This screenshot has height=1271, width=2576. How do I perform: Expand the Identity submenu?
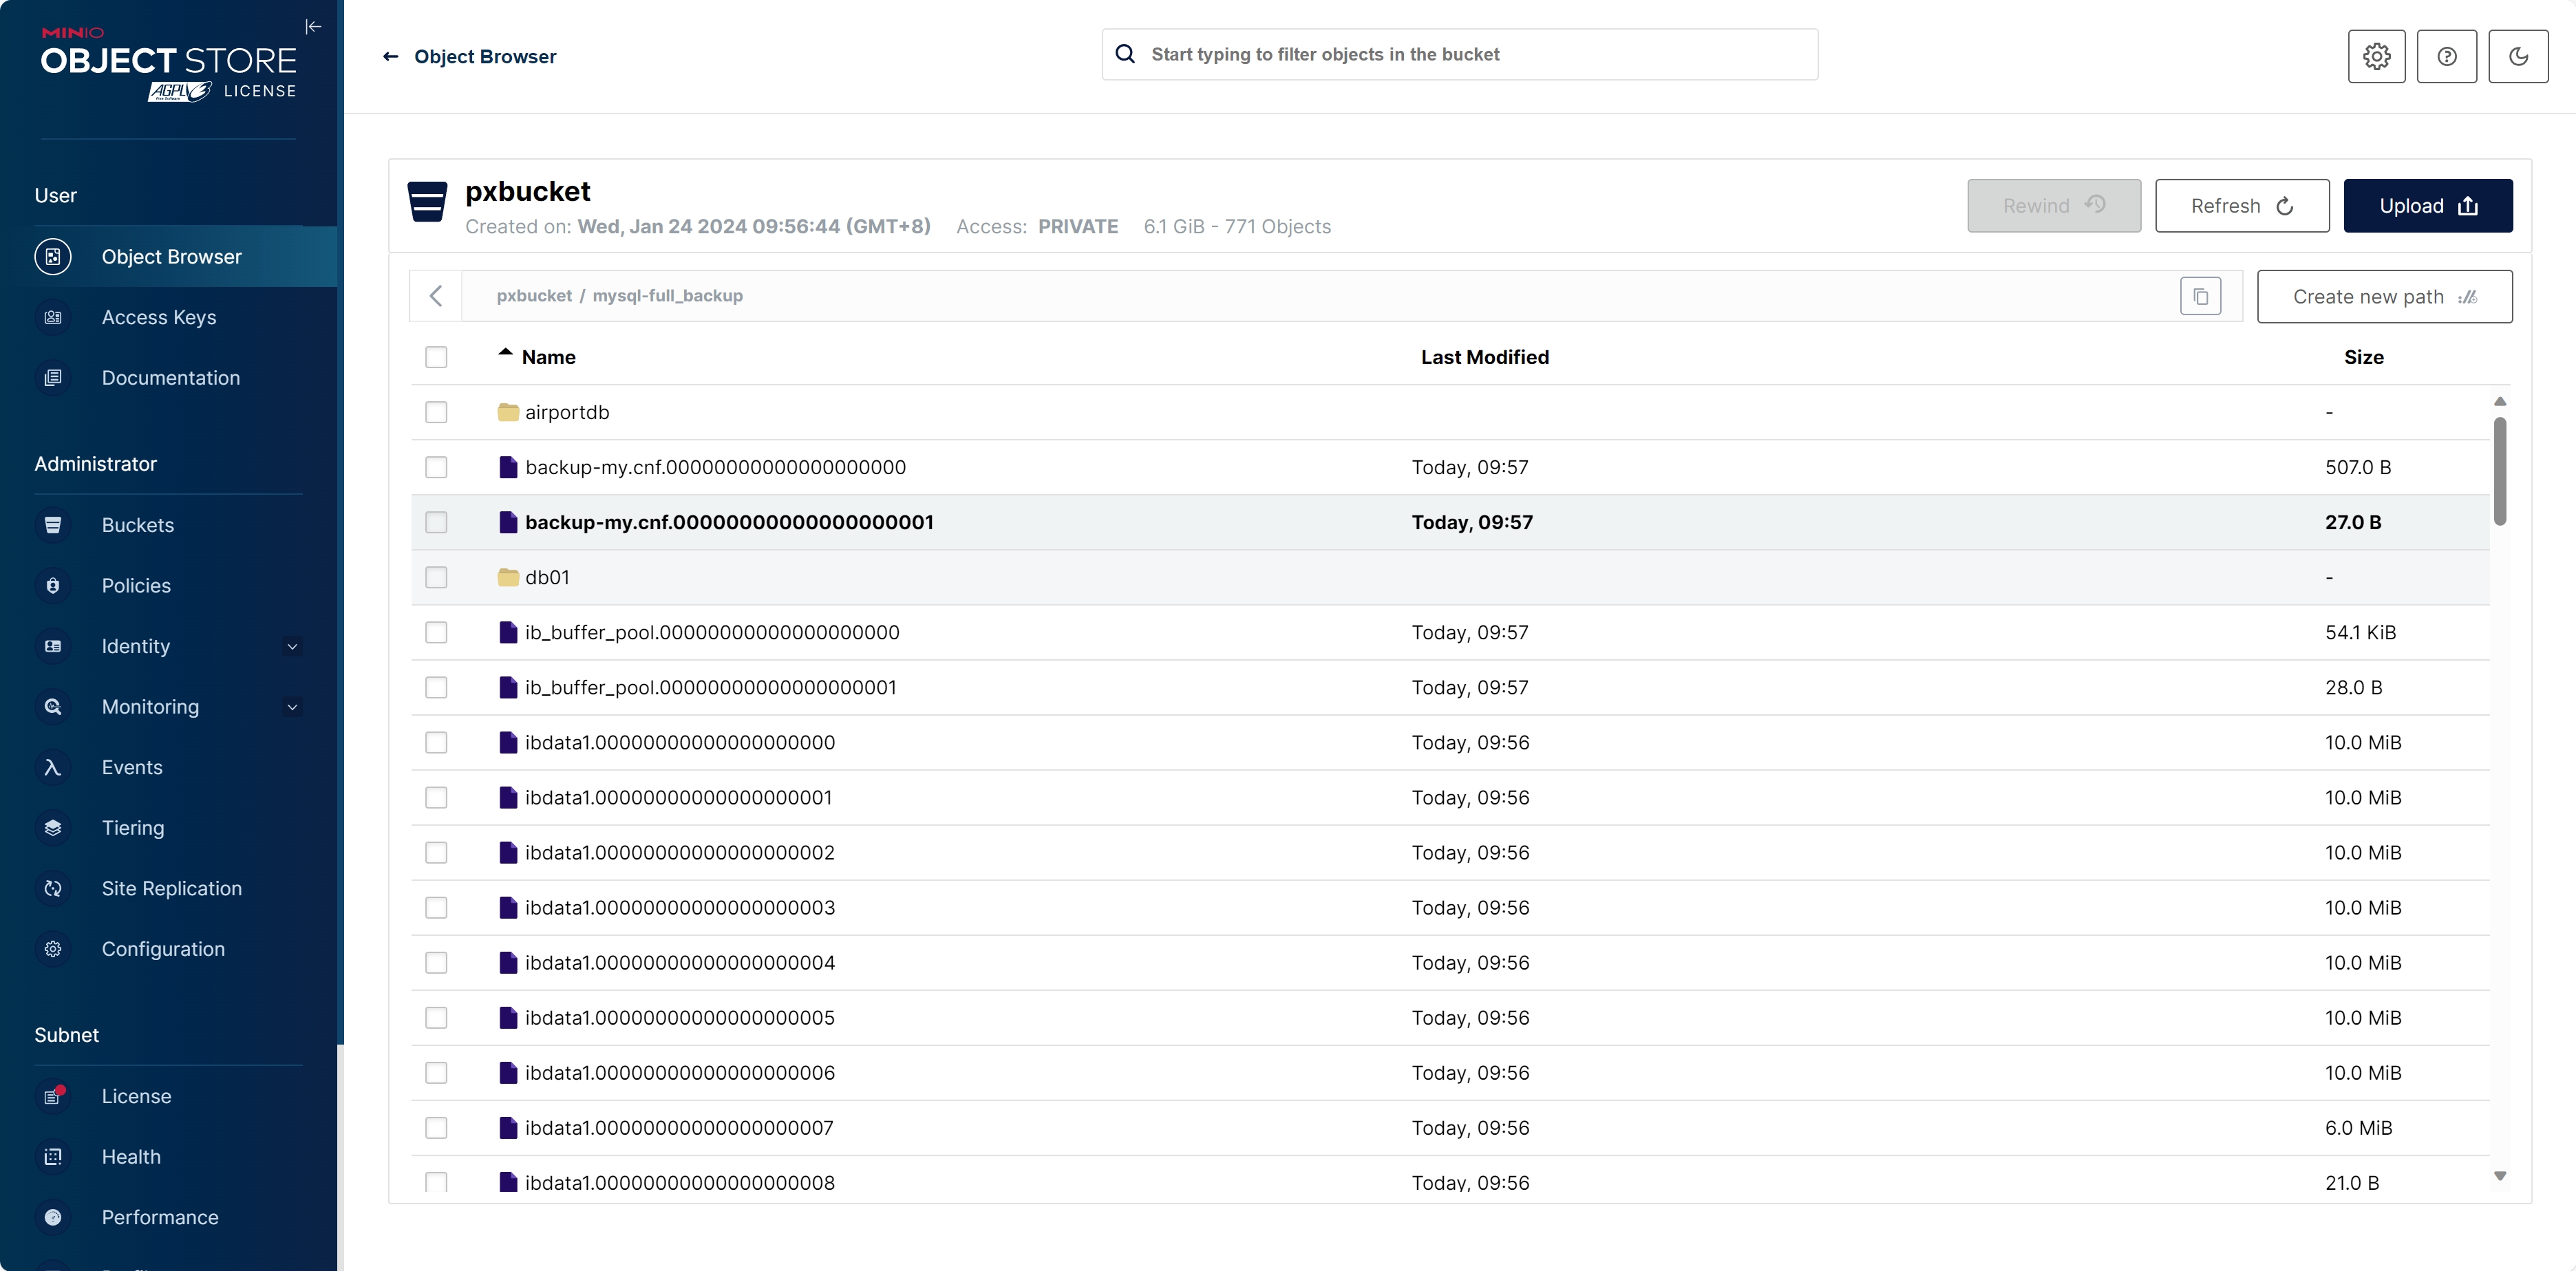click(292, 646)
